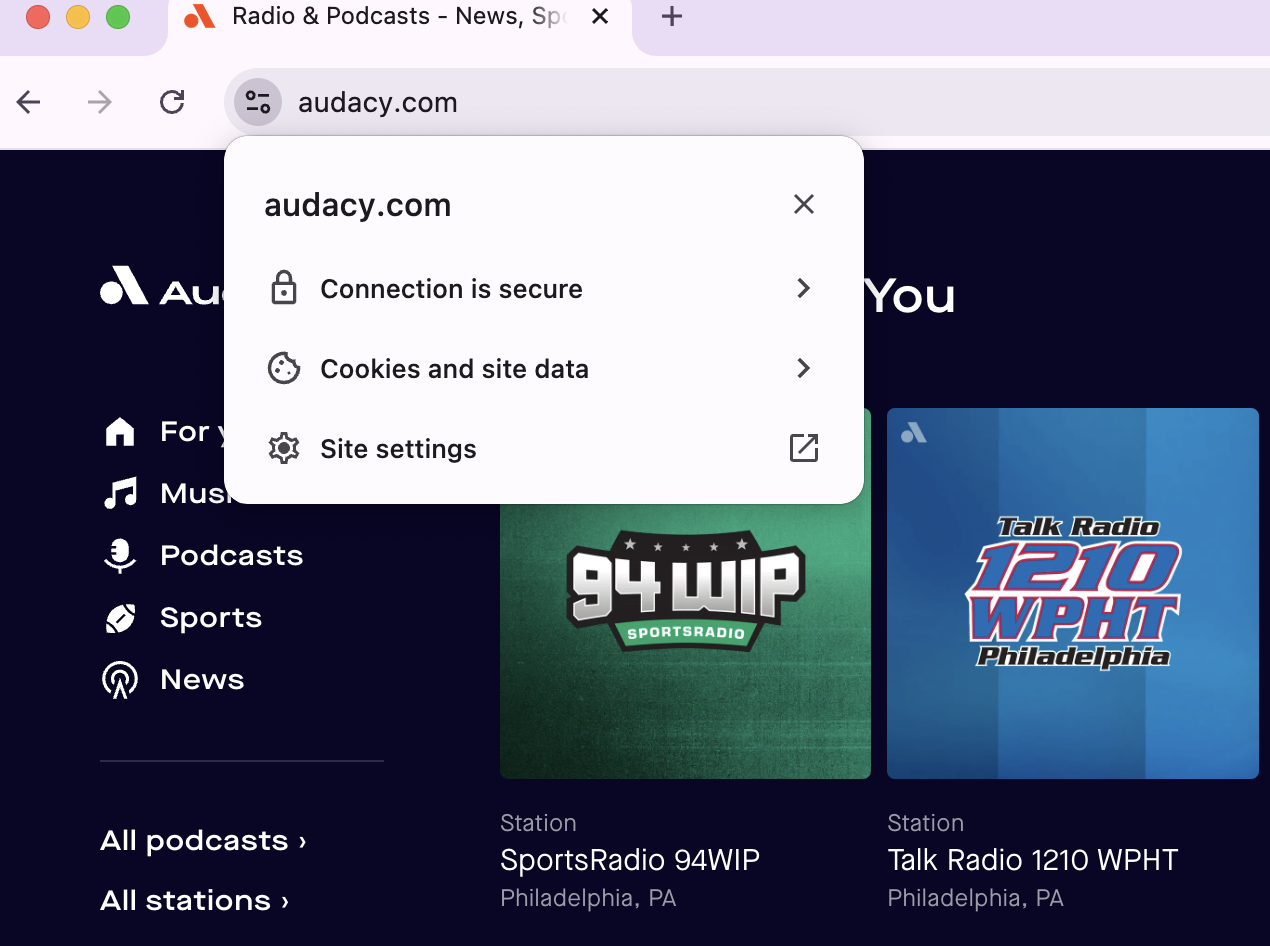Reload the current page

tap(172, 102)
